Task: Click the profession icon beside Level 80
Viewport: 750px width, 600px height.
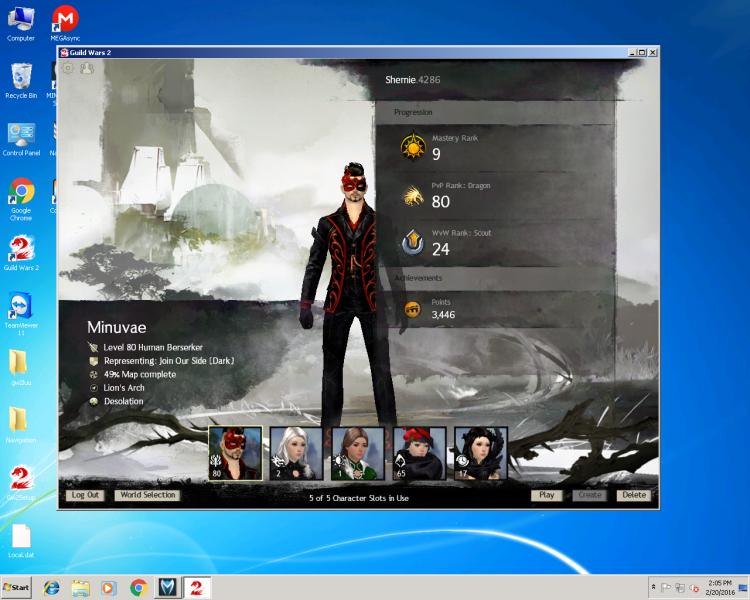Action: (x=93, y=347)
